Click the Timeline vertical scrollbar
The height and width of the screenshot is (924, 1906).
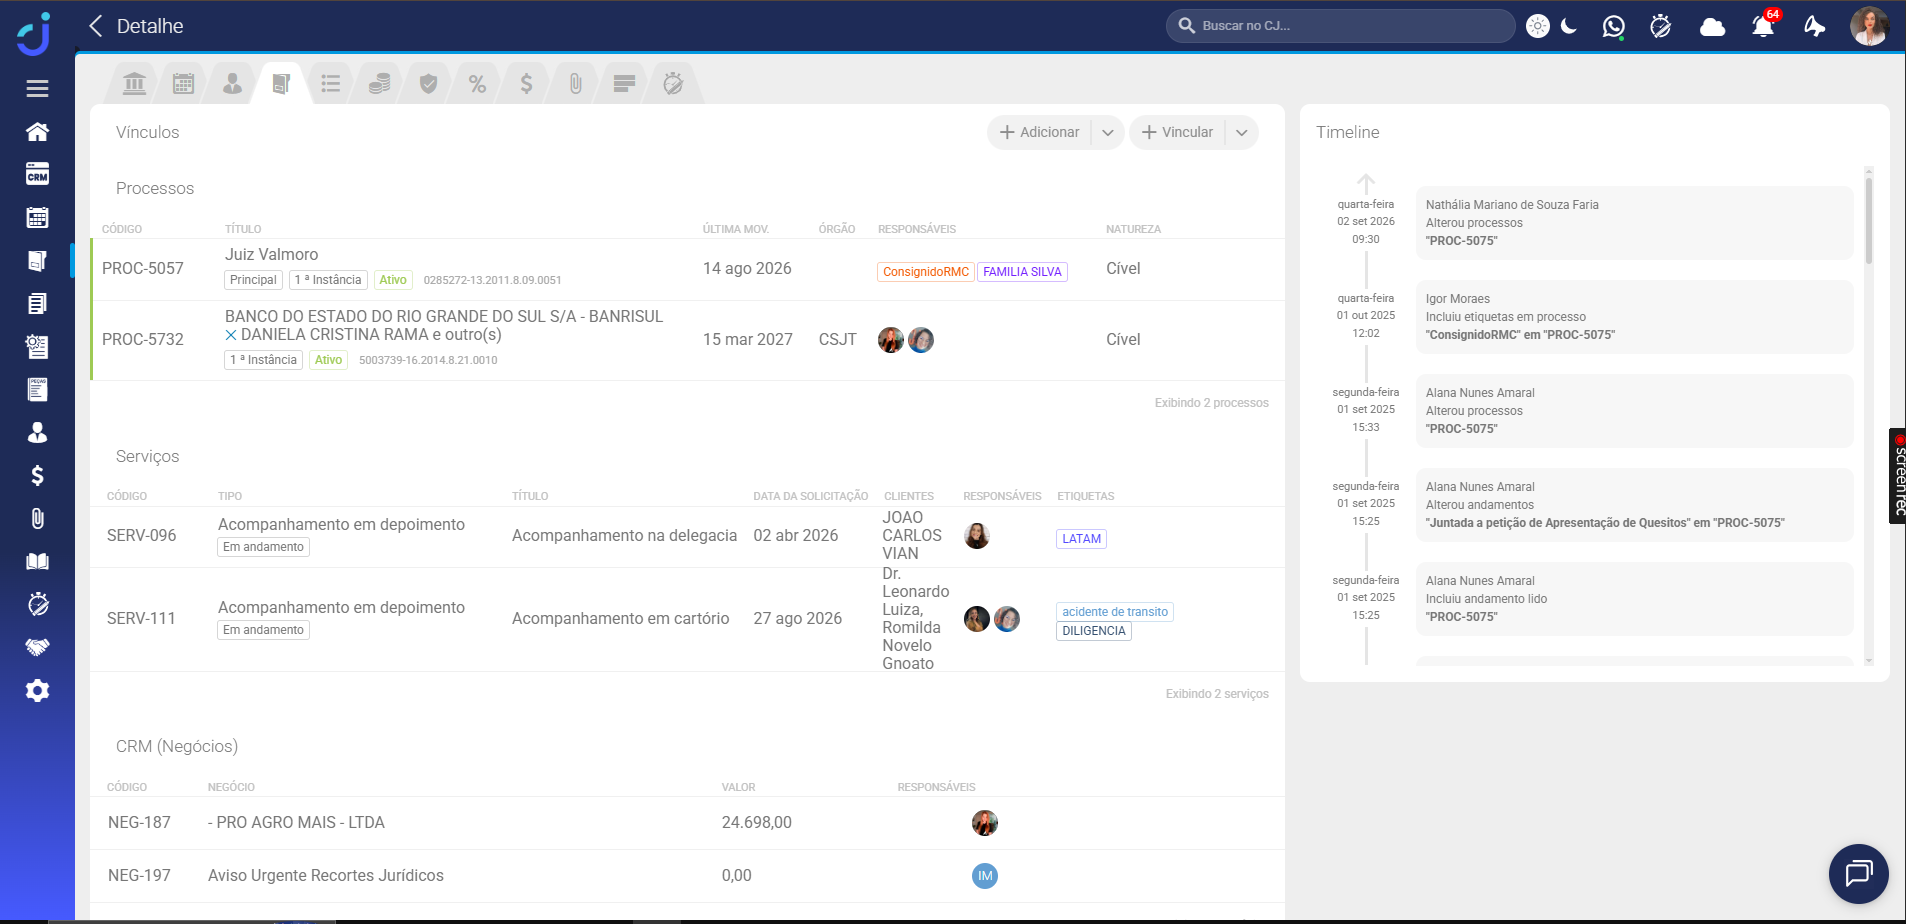pyautogui.click(x=1868, y=415)
